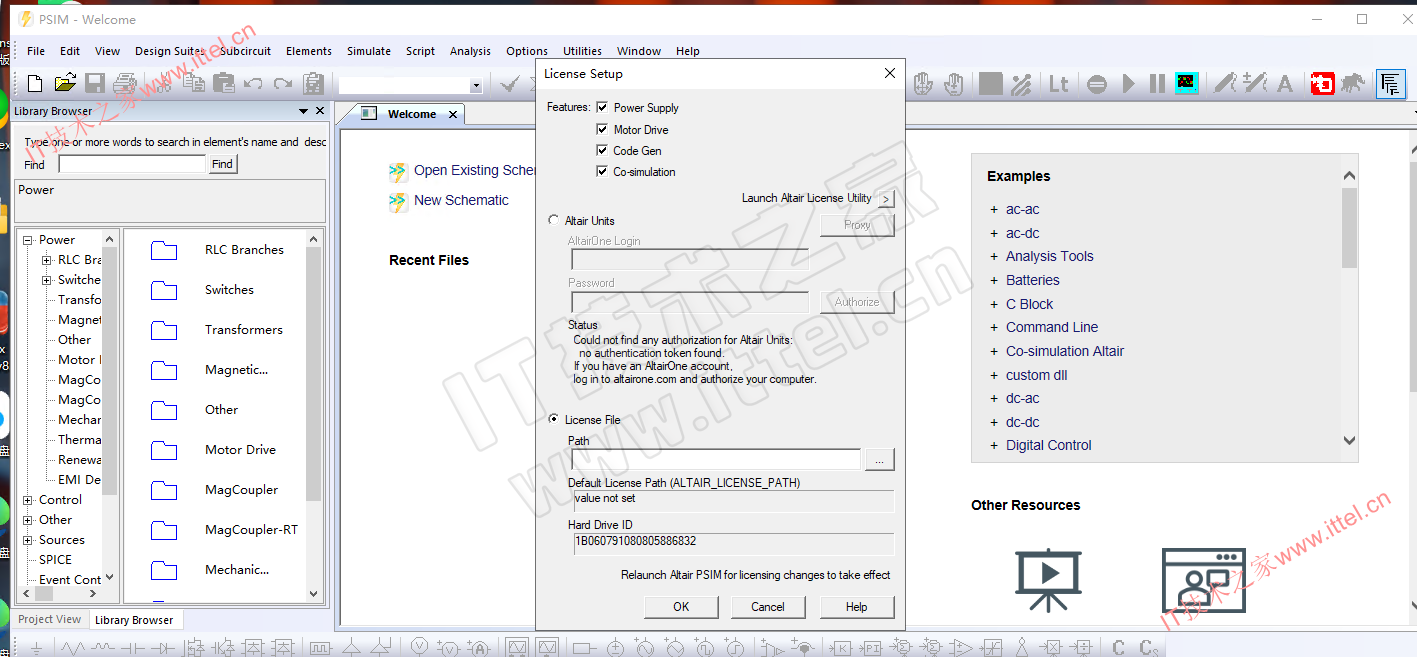The image size is (1417, 657).
Task: Click Help in the License Setup dialog
Action: 856,607
